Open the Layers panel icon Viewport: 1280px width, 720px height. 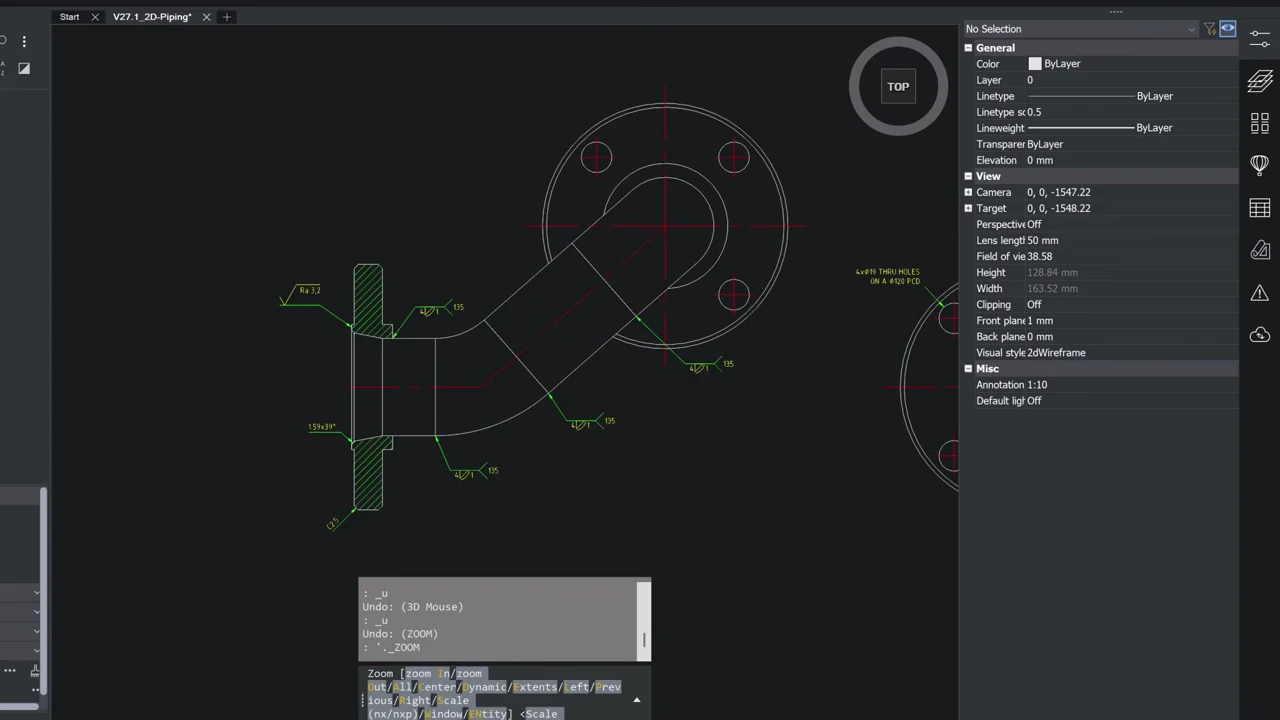[x=1259, y=81]
